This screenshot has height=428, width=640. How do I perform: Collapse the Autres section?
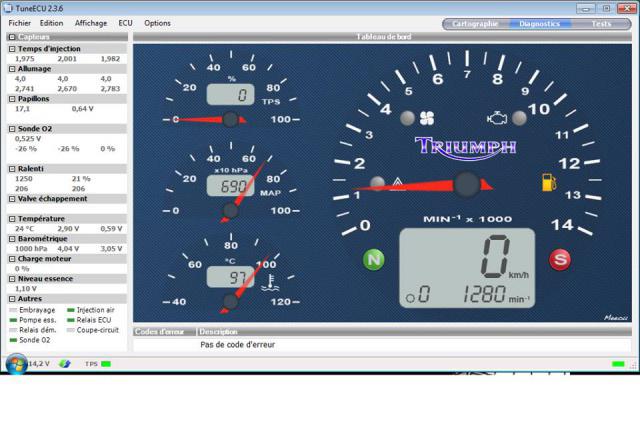pos(12,299)
